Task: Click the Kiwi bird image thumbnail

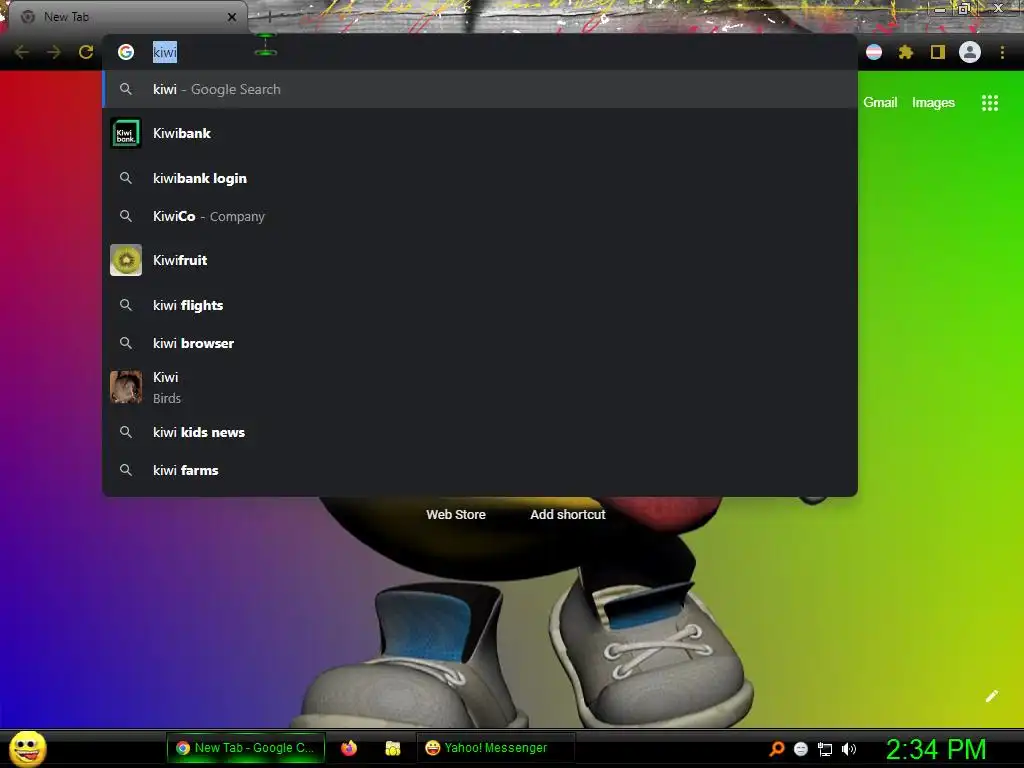Action: coord(126,387)
